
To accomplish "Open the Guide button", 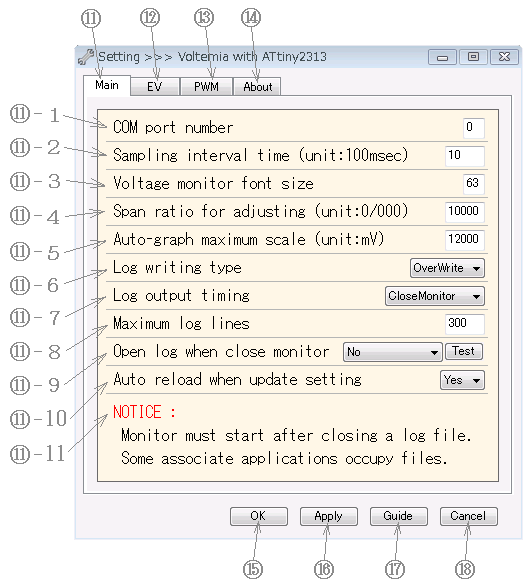I will click(x=399, y=516).
